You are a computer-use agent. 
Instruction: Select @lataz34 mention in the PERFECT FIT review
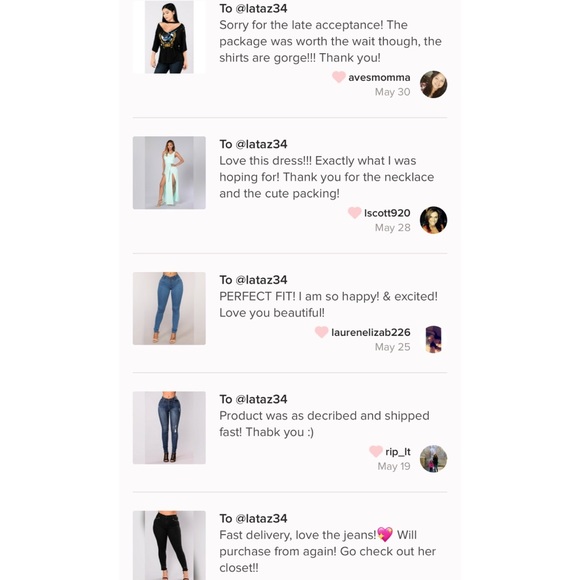pyautogui.click(x=261, y=280)
